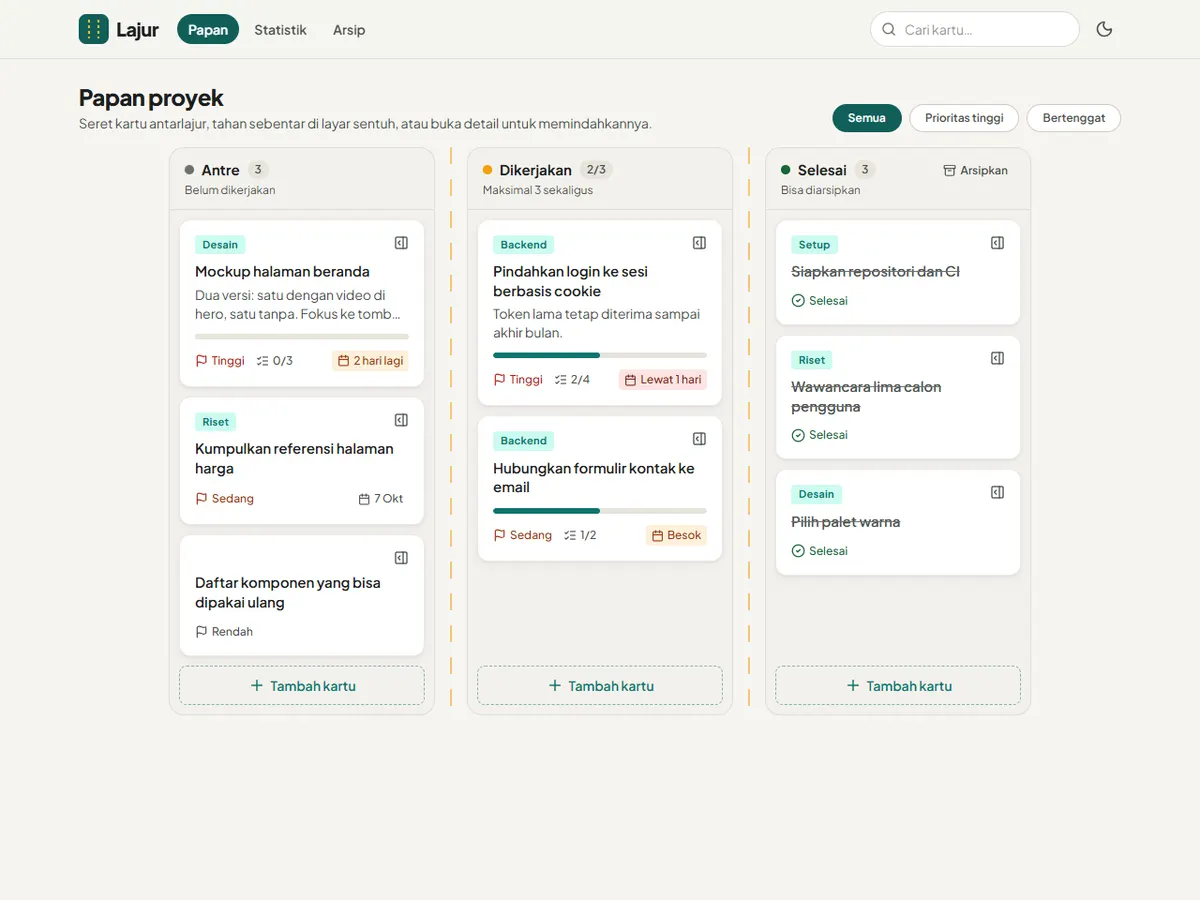Click the Sedang flag on Kumpulkan referensi card

click(x=224, y=498)
